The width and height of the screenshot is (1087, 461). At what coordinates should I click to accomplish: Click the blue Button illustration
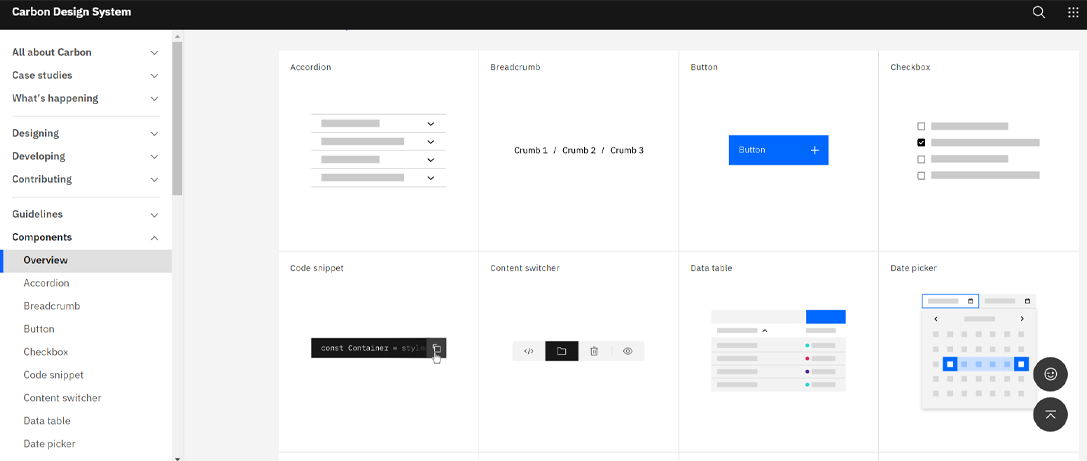point(779,150)
